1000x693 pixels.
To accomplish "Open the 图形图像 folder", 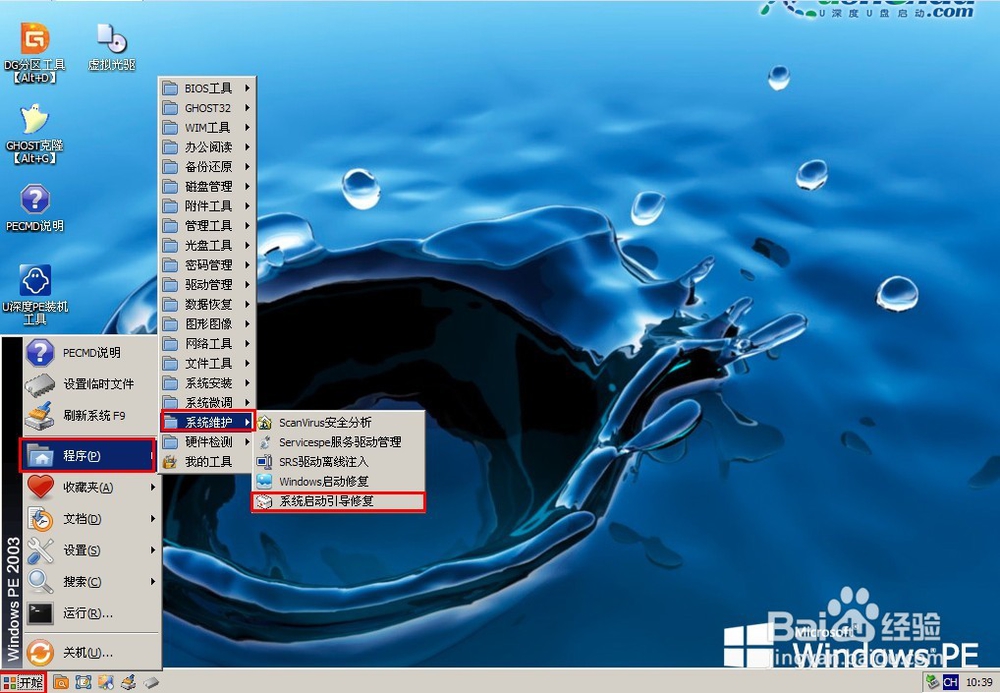I will point(207,324).
